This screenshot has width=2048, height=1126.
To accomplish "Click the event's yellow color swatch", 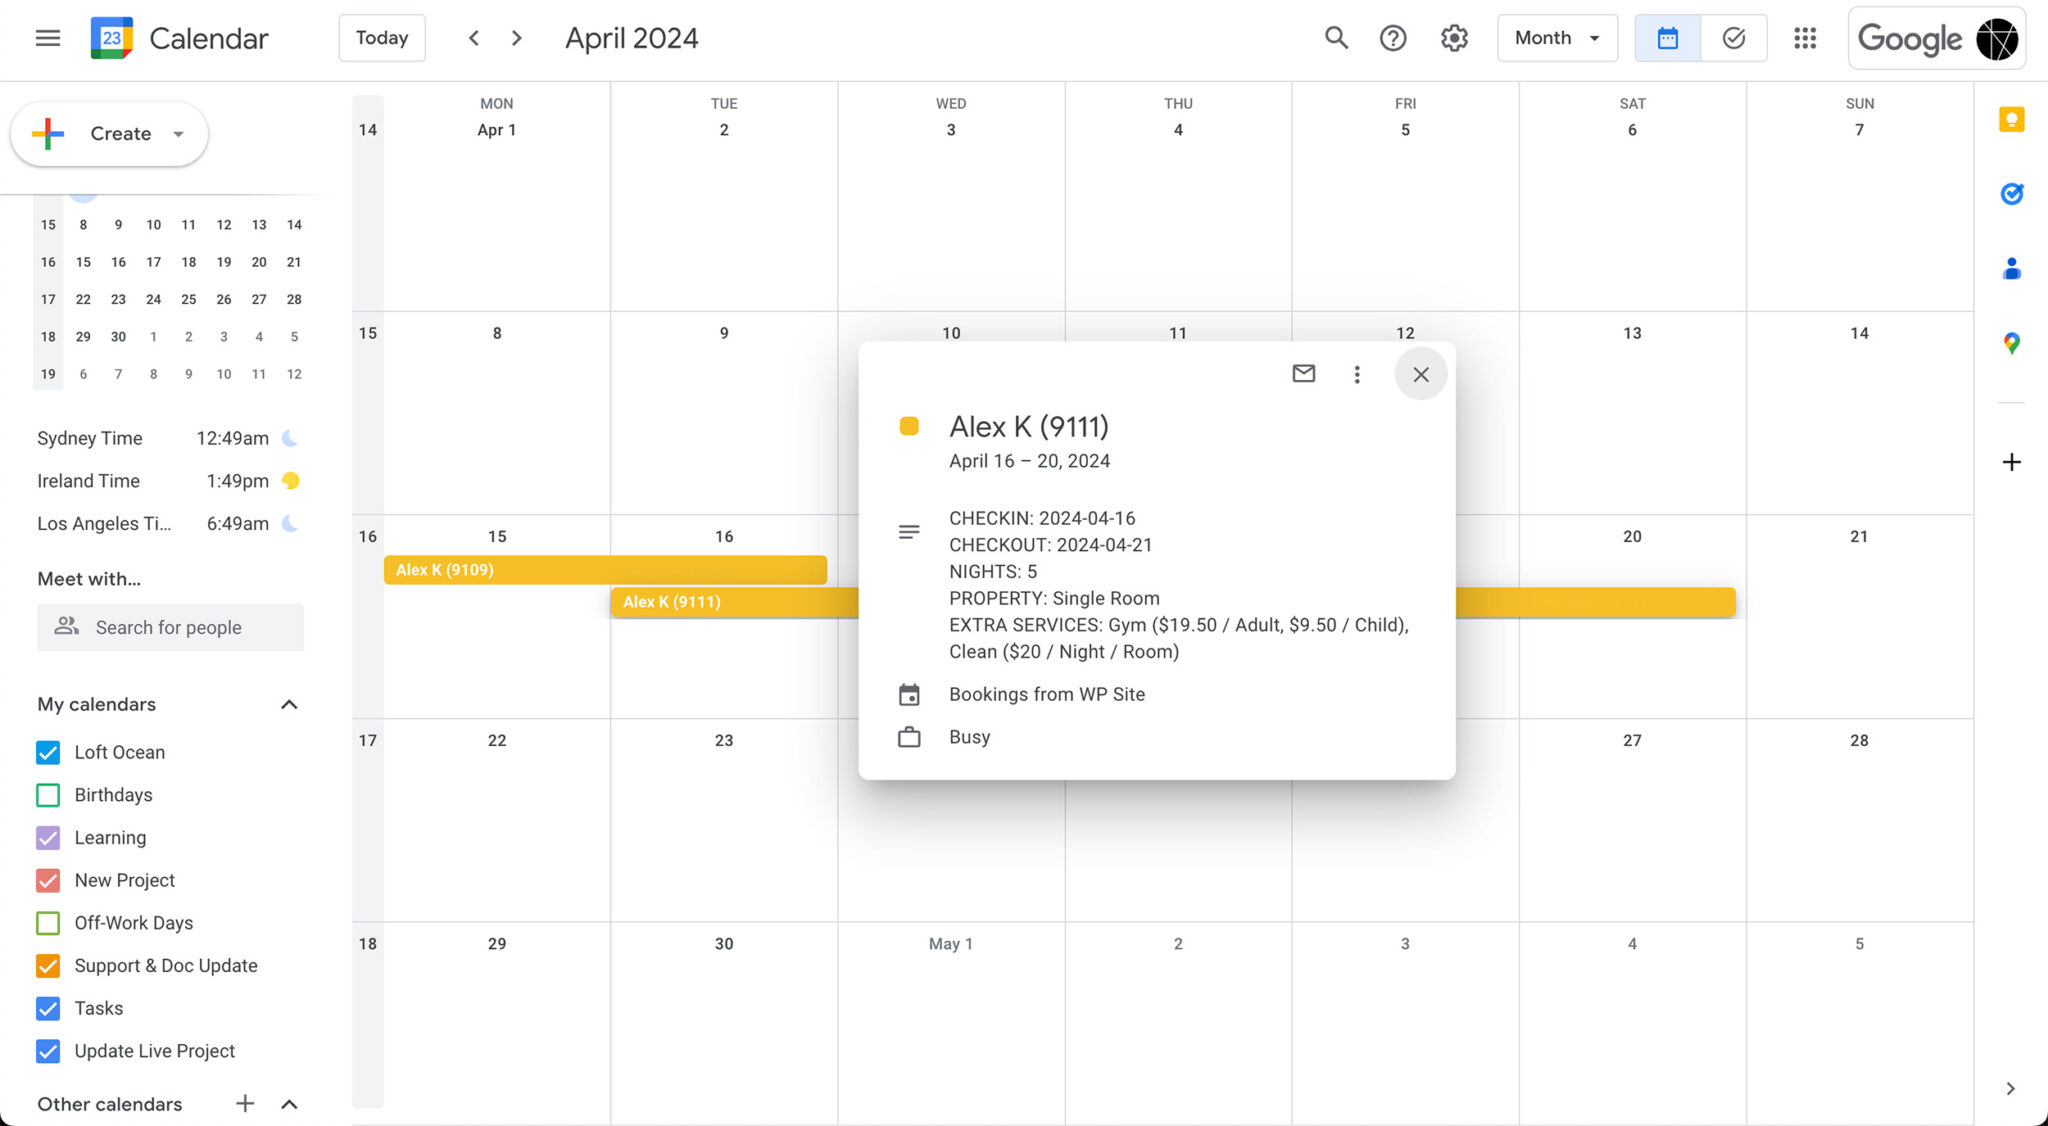I will [909, 426].
